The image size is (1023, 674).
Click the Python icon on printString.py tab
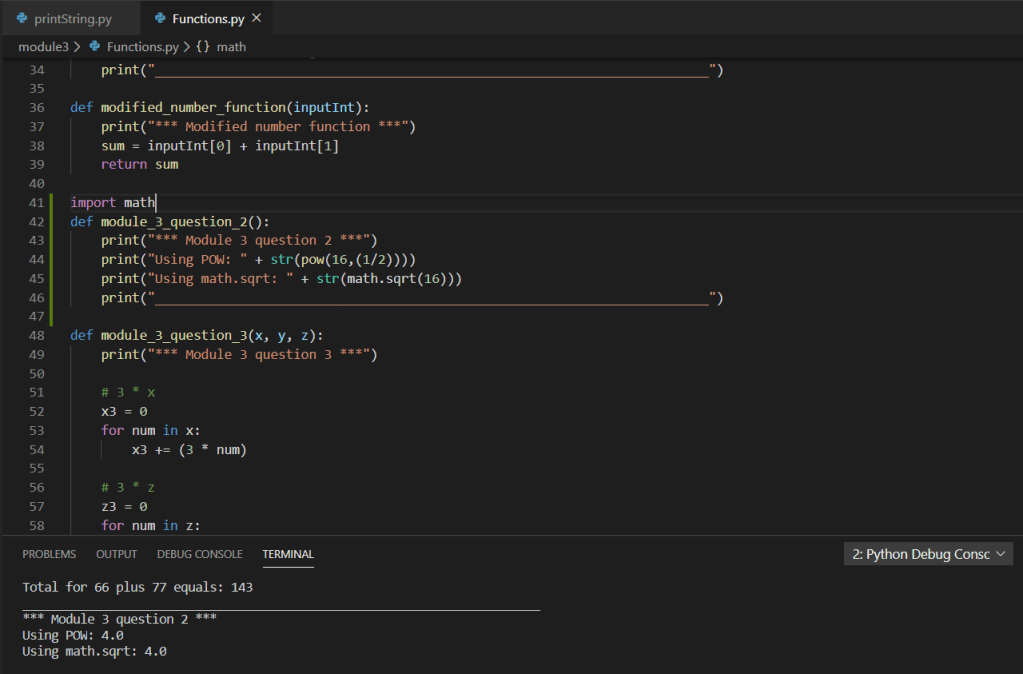(x=21, y=19)
